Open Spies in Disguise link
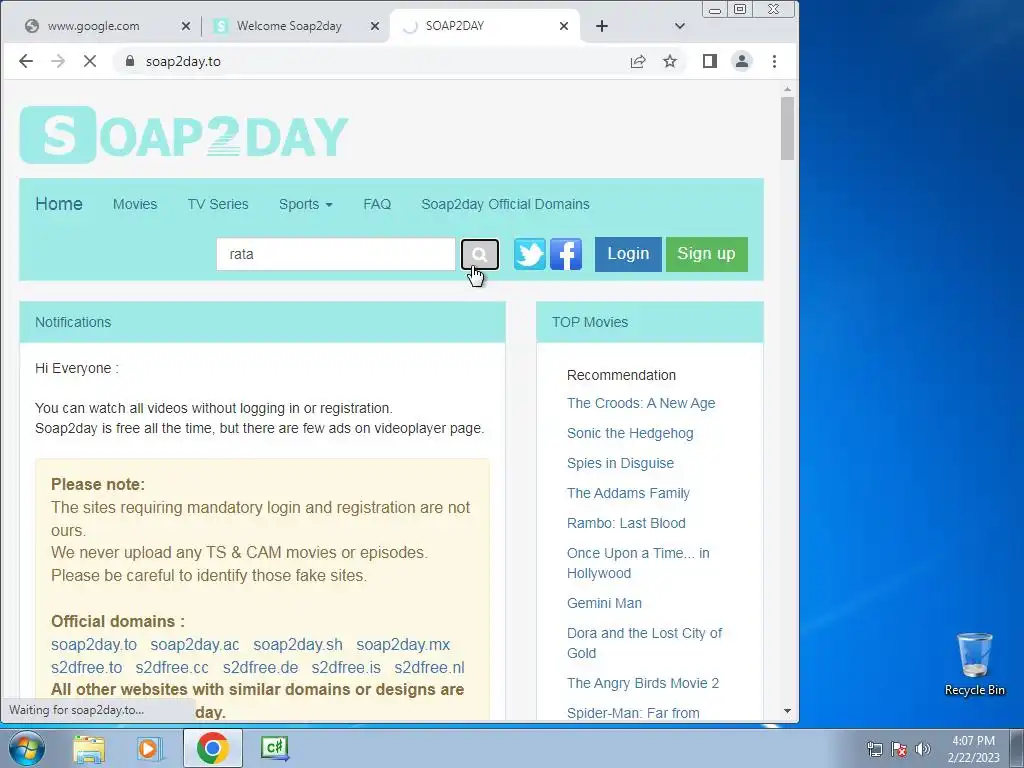Image resolution: width=1024 pixels, height=768 pixels. click(620, 463)
